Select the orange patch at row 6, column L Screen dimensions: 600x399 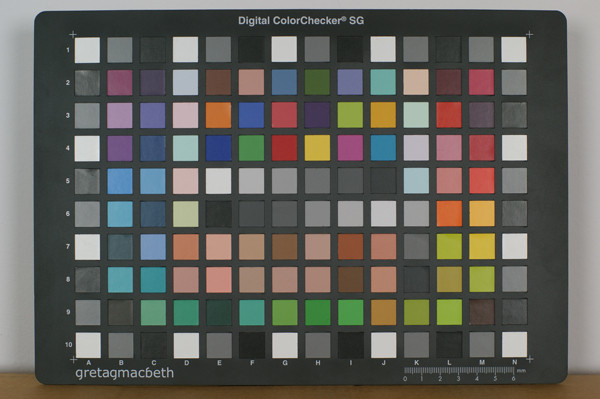point(449,213)
